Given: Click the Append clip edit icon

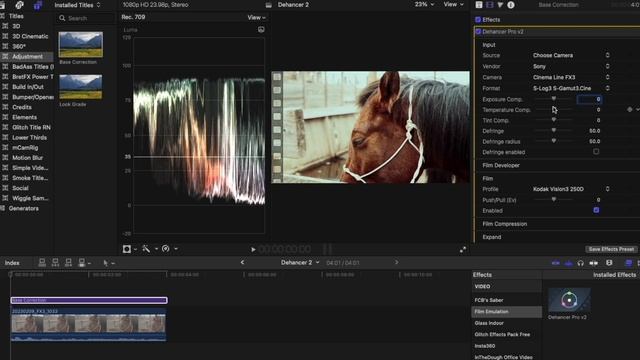Looking at the screenshot, I should coord(68,263).
